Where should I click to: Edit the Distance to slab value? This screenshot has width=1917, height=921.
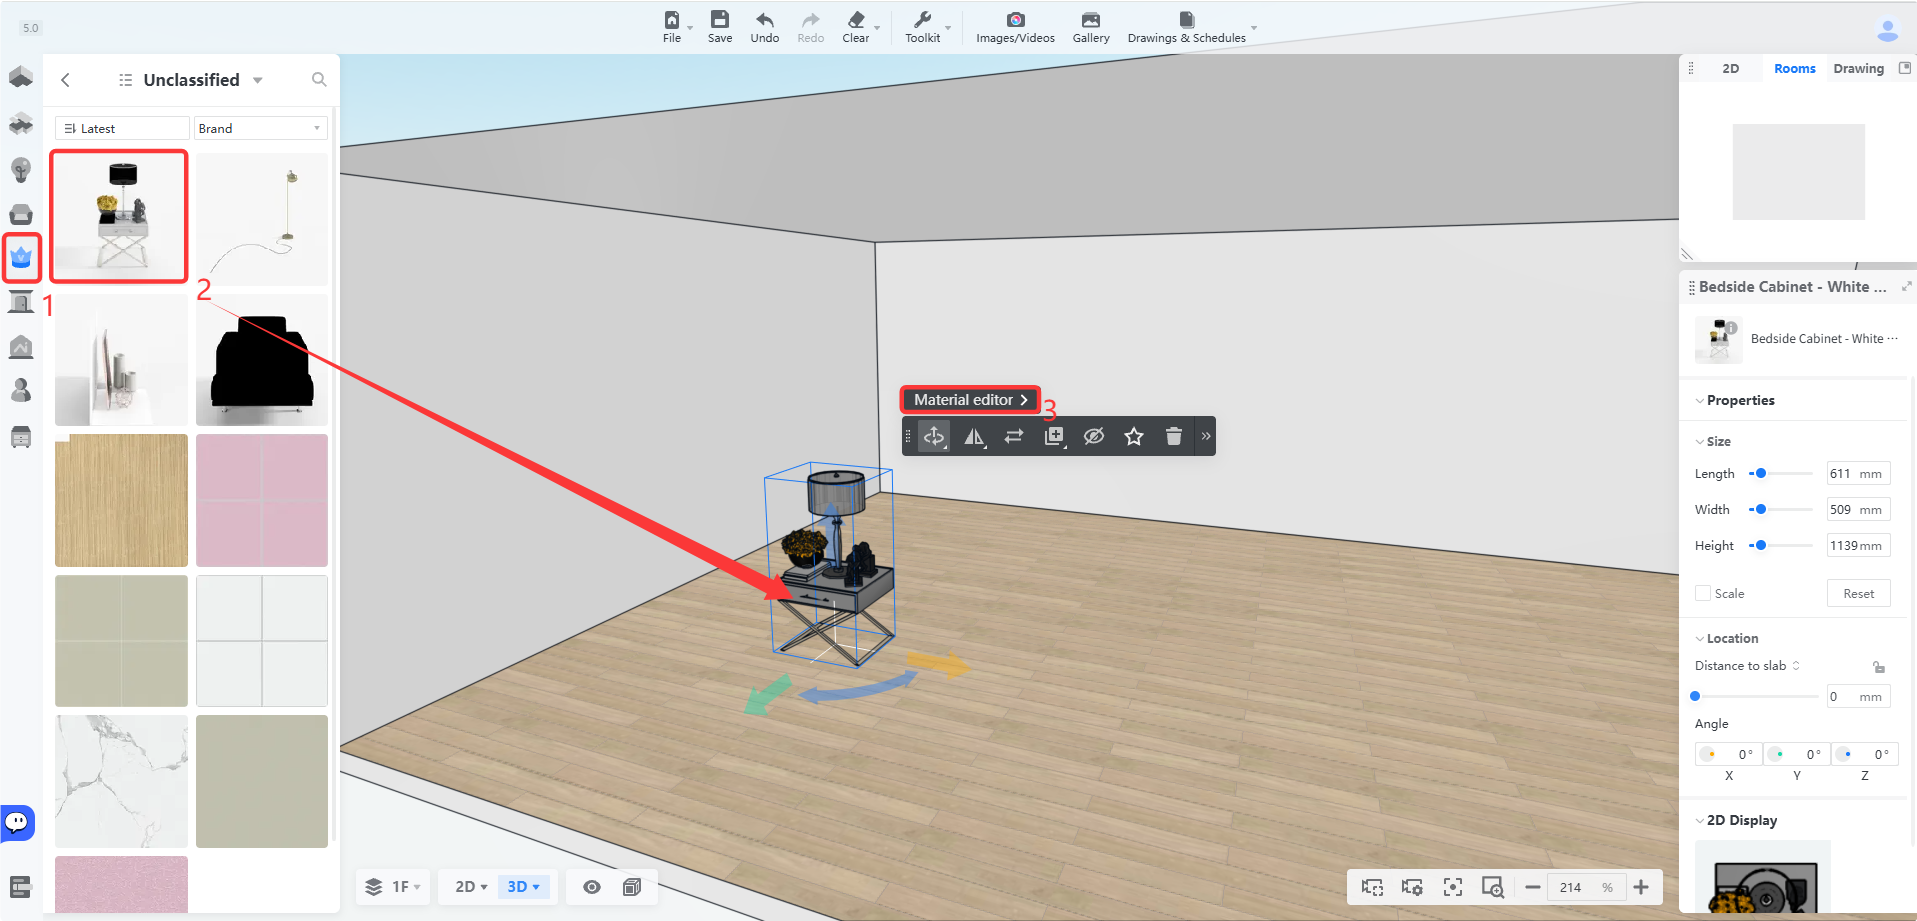[1858, 696]
